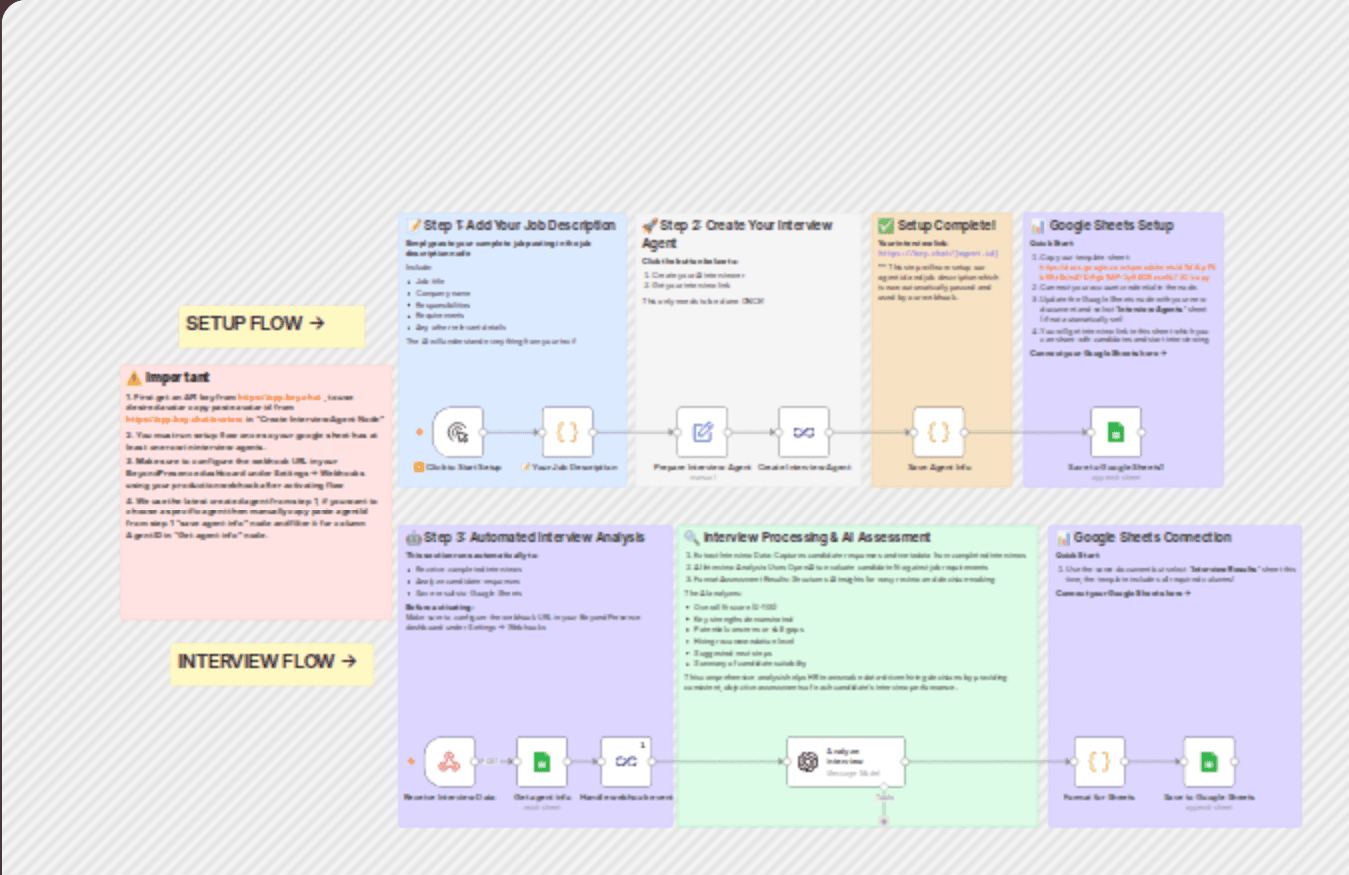Viewport: 1349px width, 875px height.
Task: Open the Prepare Interview Agent edit node
Action: pos(702,432)
